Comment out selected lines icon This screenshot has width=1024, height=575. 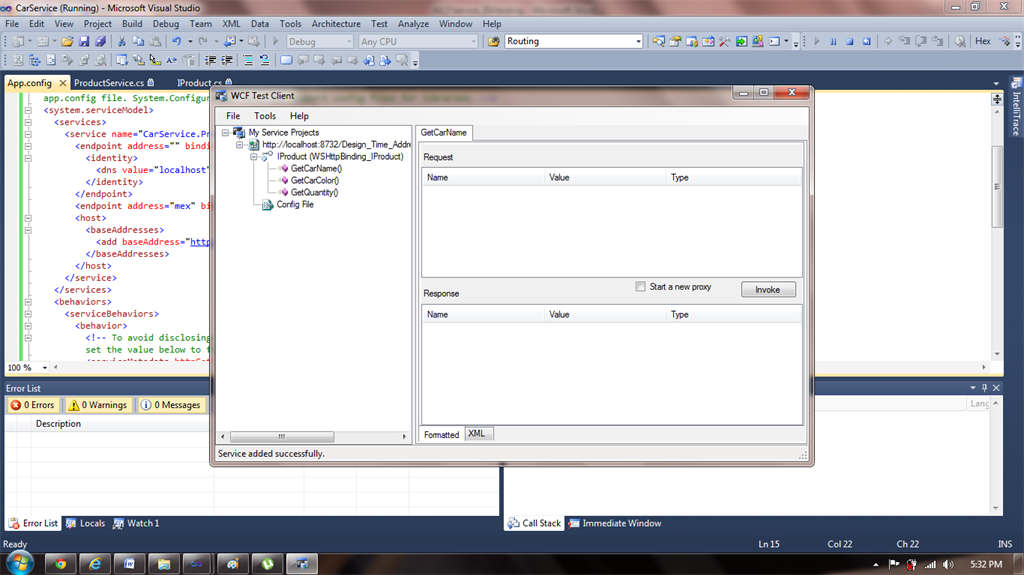(x=248, y=60)
